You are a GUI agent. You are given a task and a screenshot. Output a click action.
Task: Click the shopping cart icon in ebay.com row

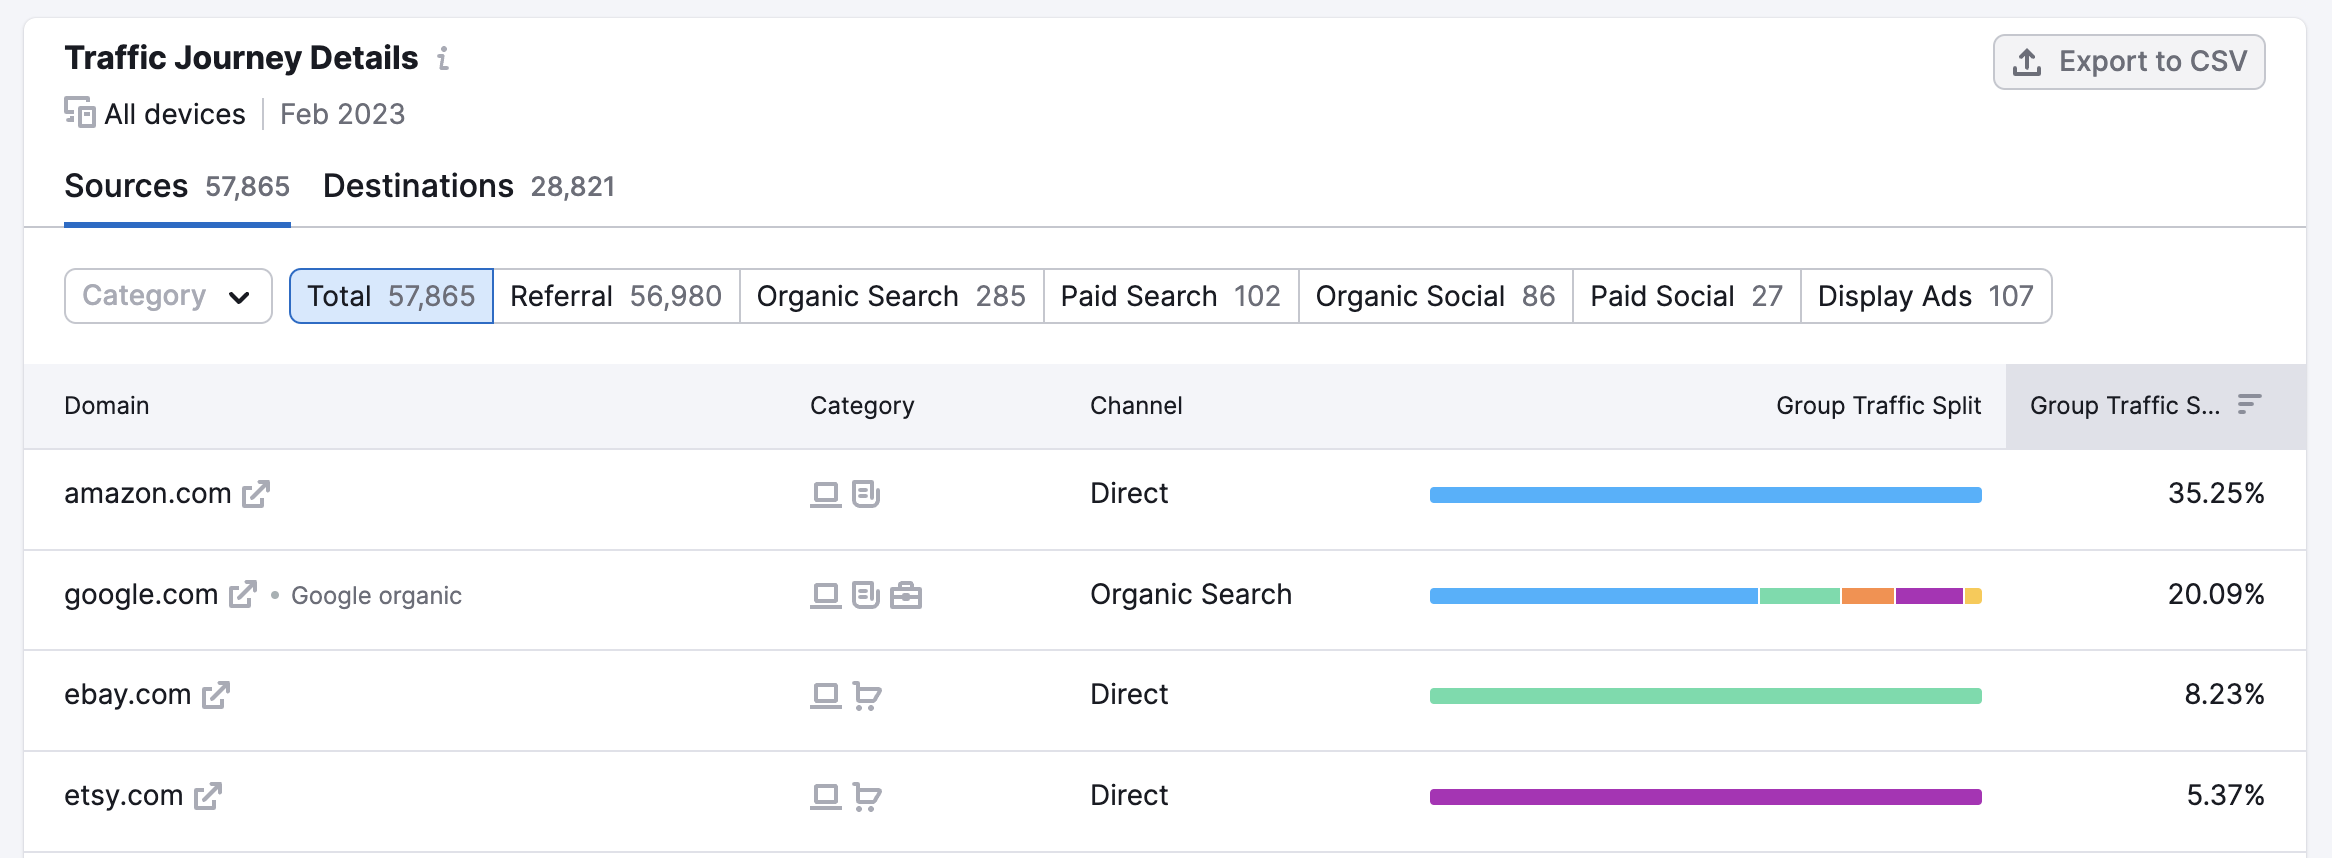pos(867,695)
